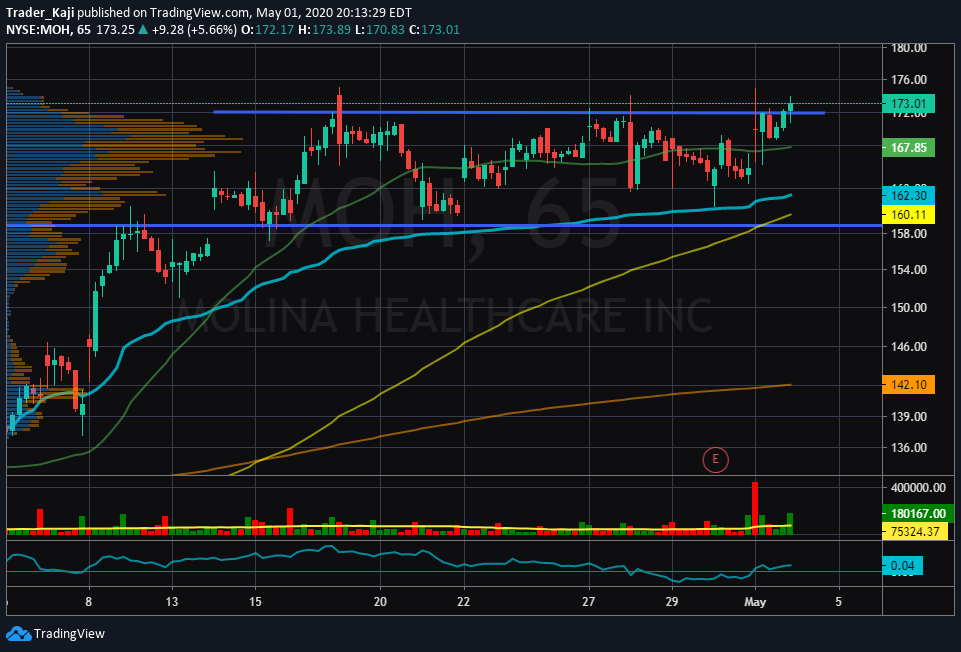Click the earnings 'E' marker on chart
The height and width of the screenshot is (652, 961).
point(715,459)
